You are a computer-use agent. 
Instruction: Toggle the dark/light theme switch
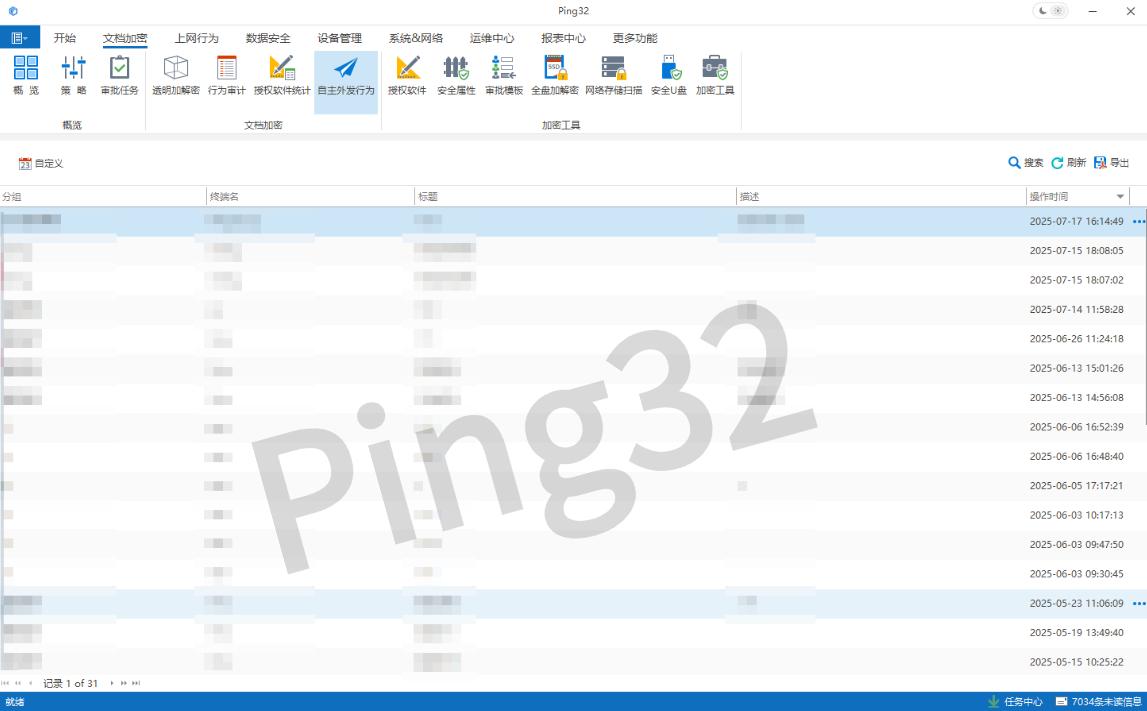1050,11
